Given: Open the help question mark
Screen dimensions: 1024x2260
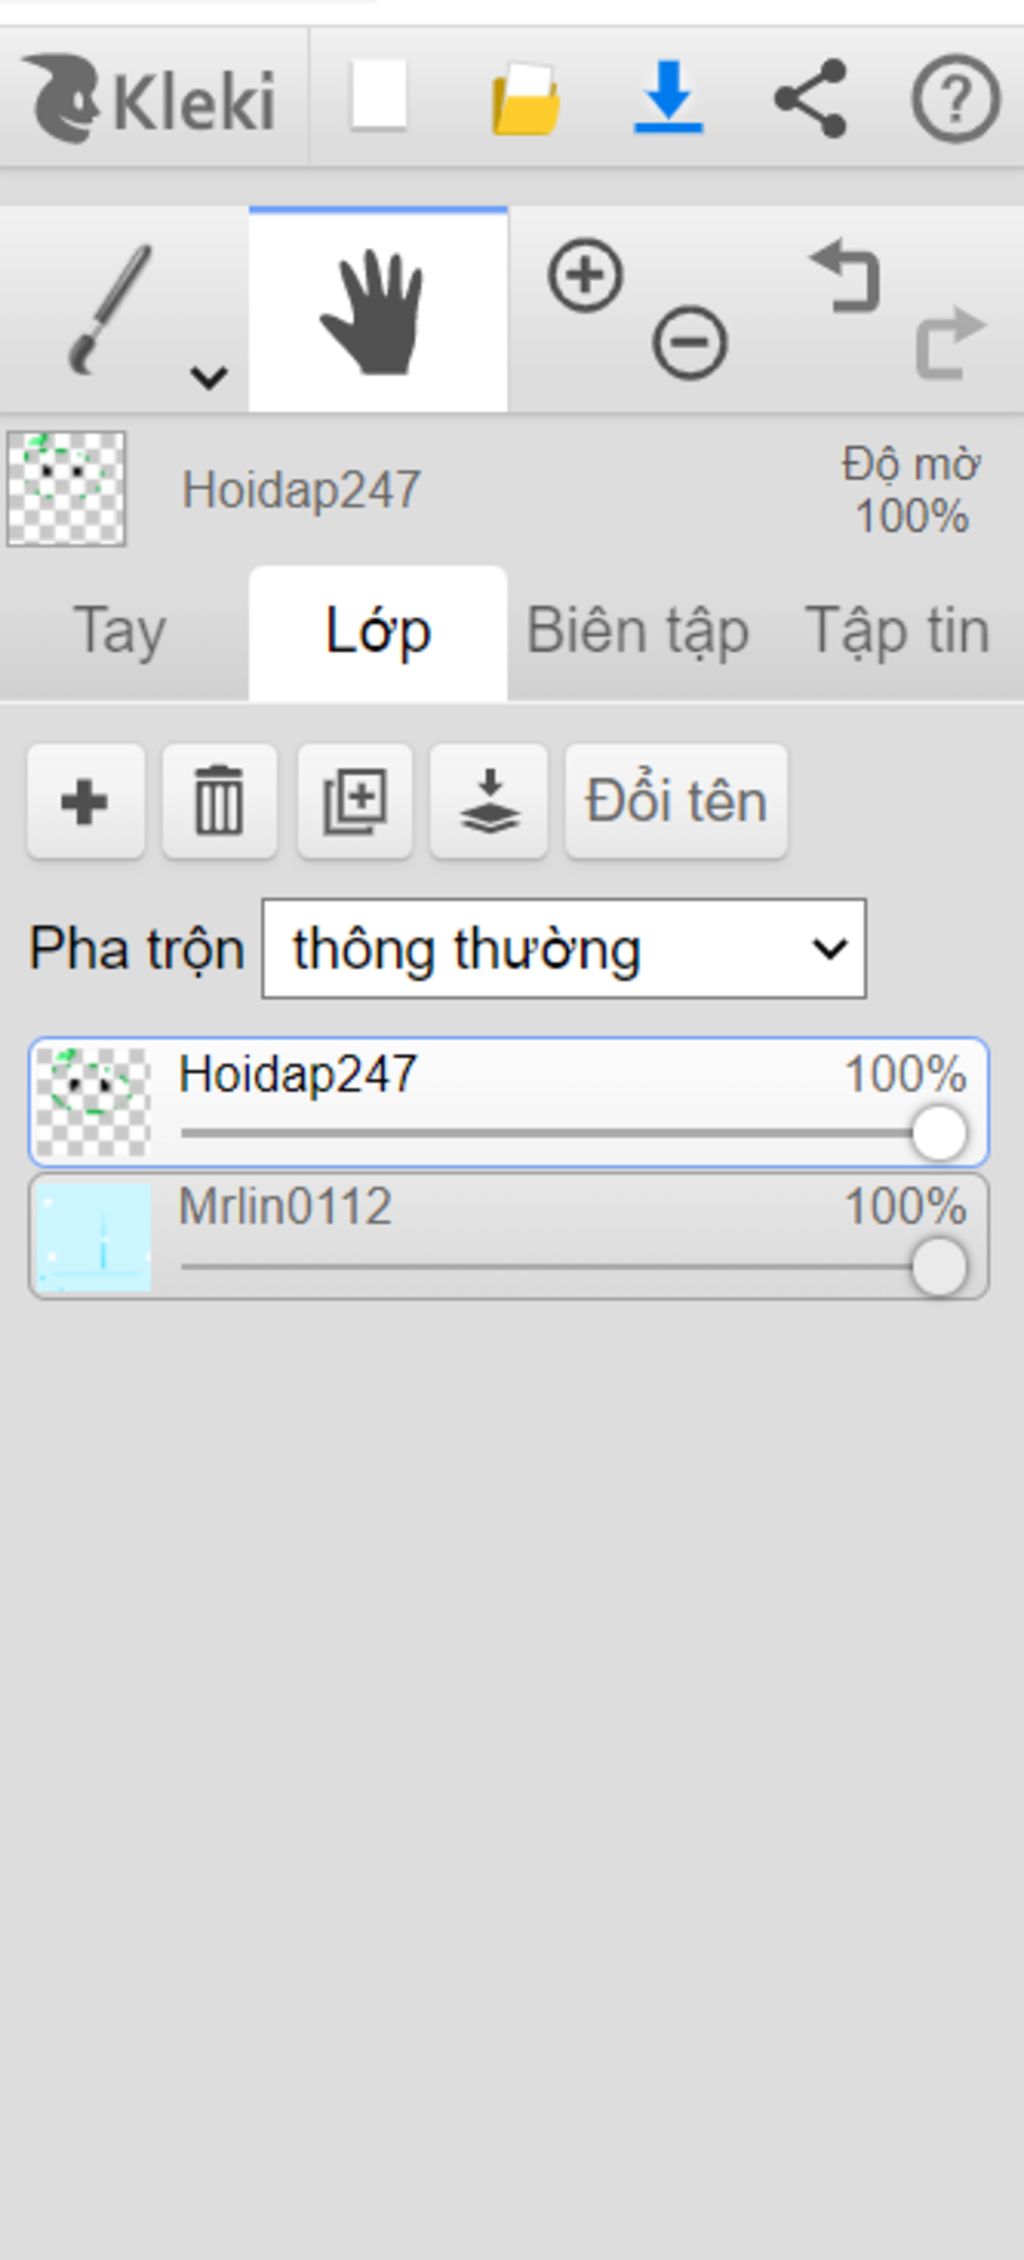Looking at the screenshot, I should [955, 98].
